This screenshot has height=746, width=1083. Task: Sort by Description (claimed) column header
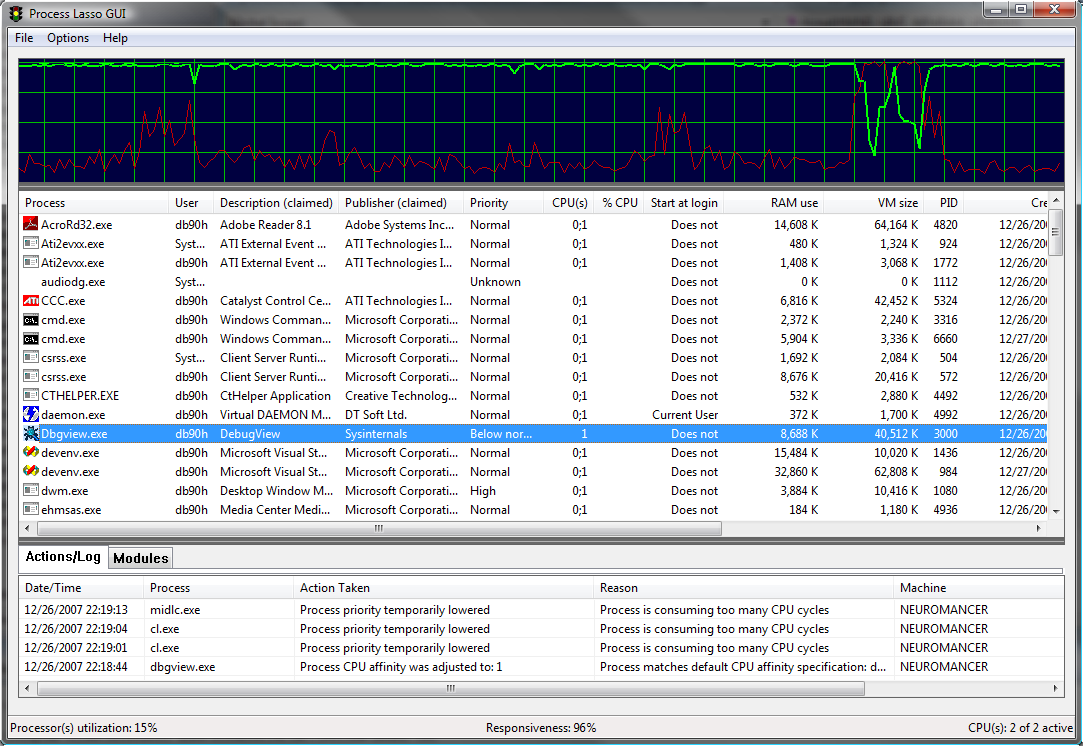tap(276, 203)
